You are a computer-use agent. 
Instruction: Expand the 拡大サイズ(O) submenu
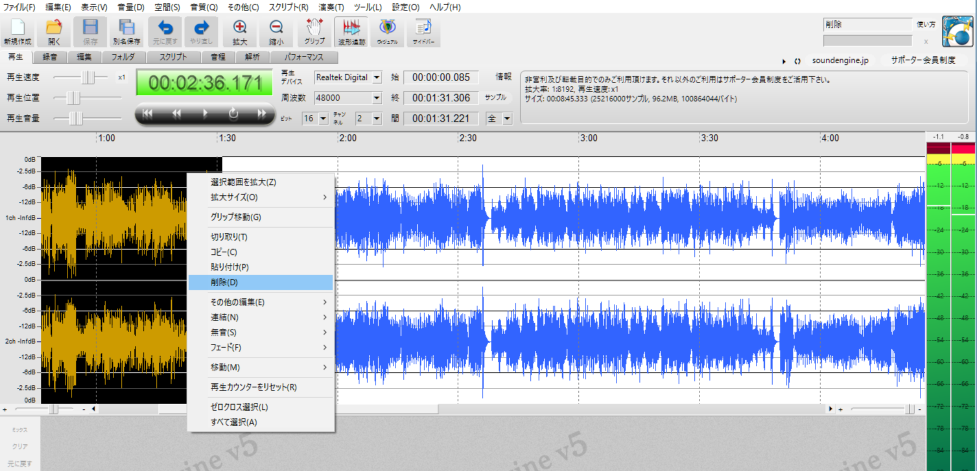click(260, 197)
